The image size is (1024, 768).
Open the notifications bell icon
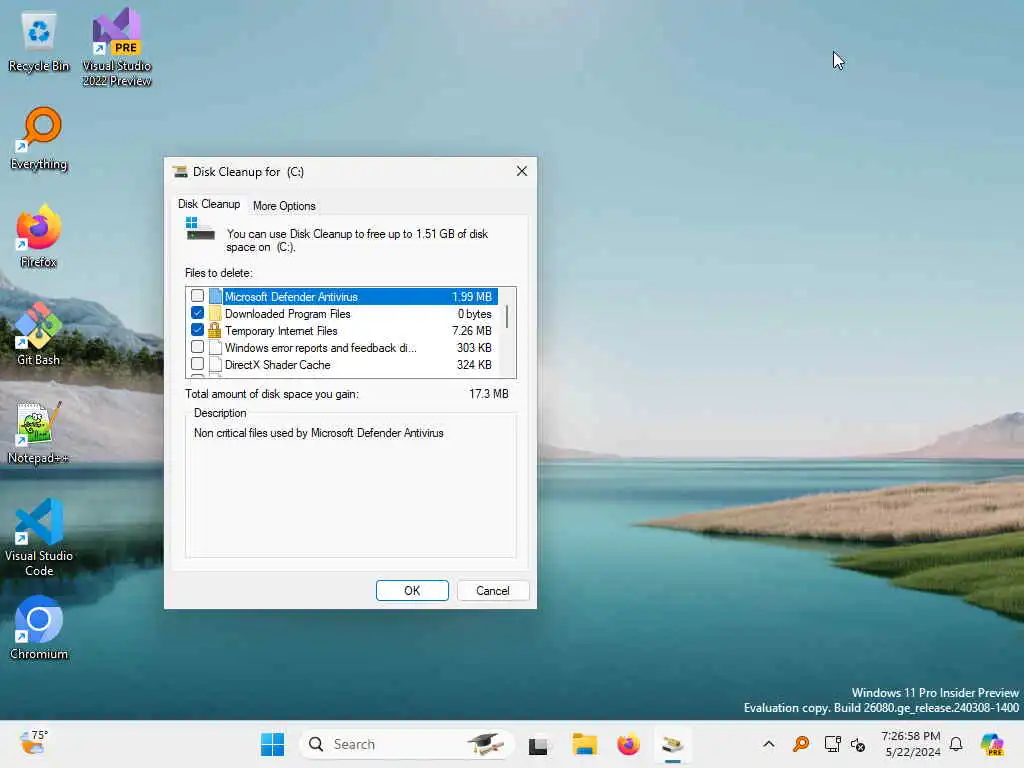tap(956, 744)
